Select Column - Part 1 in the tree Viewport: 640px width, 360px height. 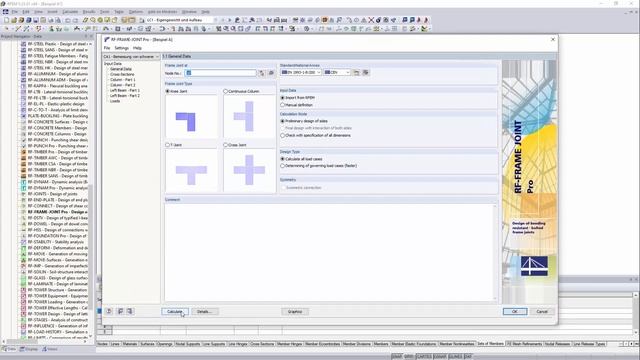122,80
